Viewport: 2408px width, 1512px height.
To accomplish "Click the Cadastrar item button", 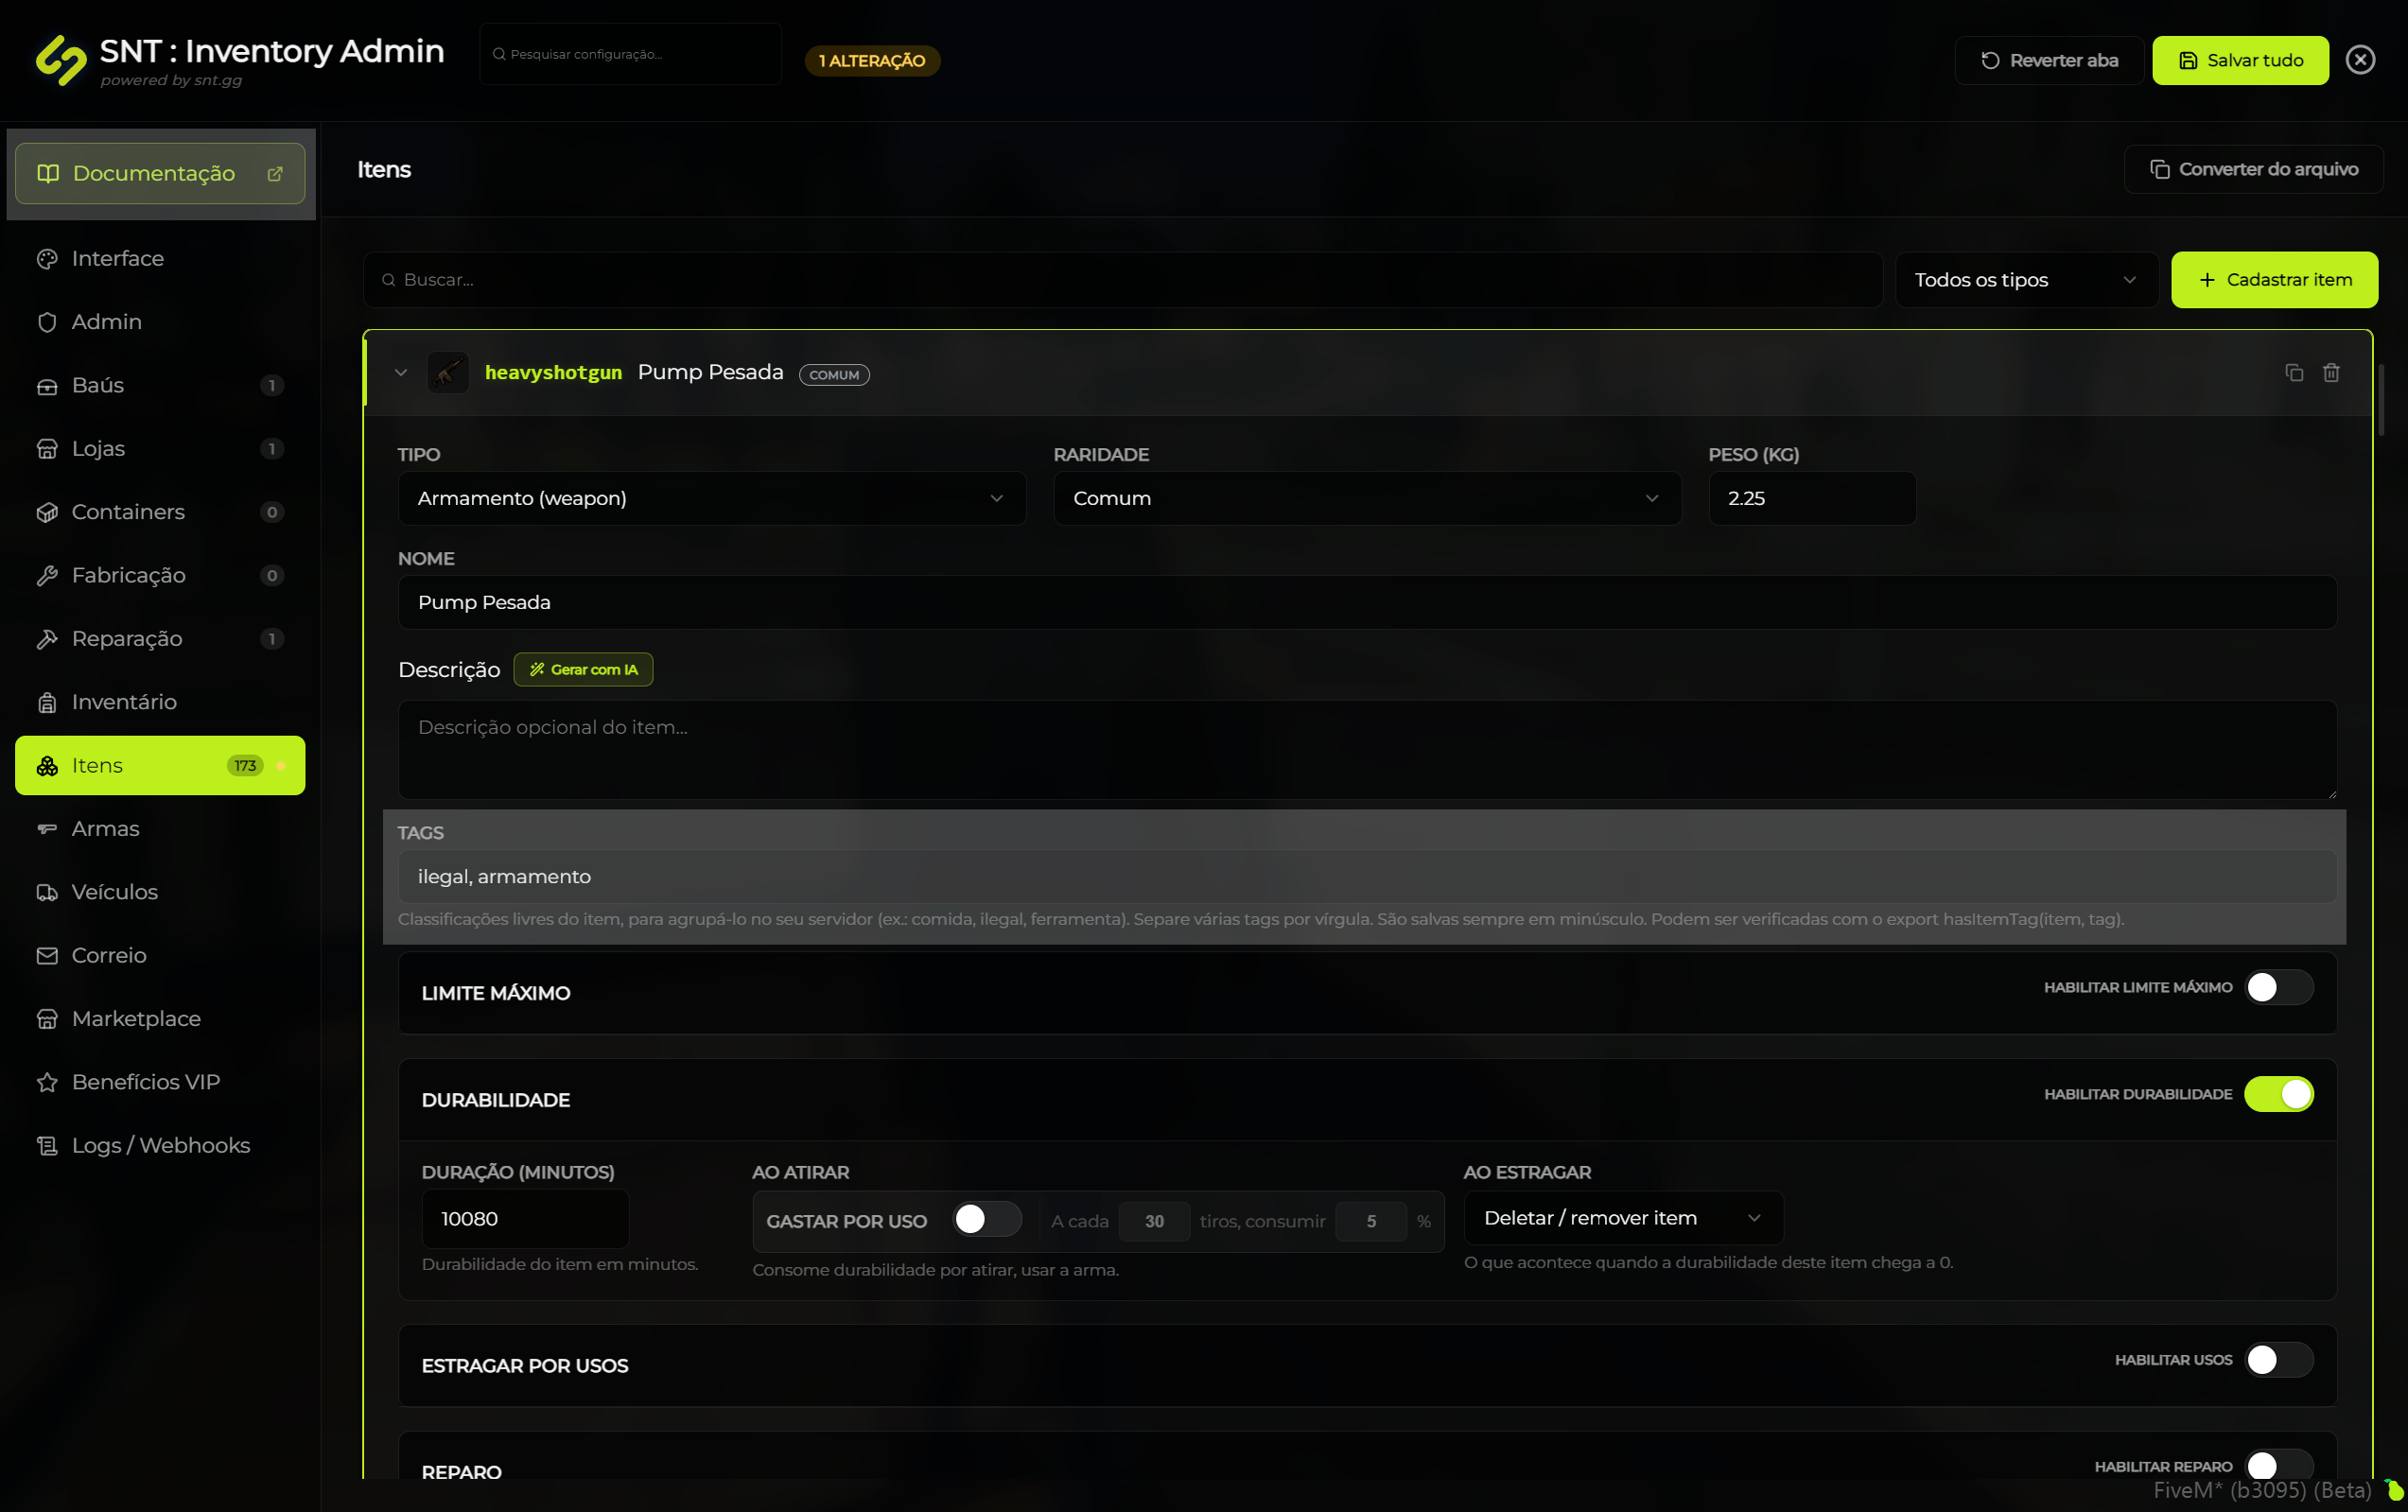I will tap(2274, 280).
